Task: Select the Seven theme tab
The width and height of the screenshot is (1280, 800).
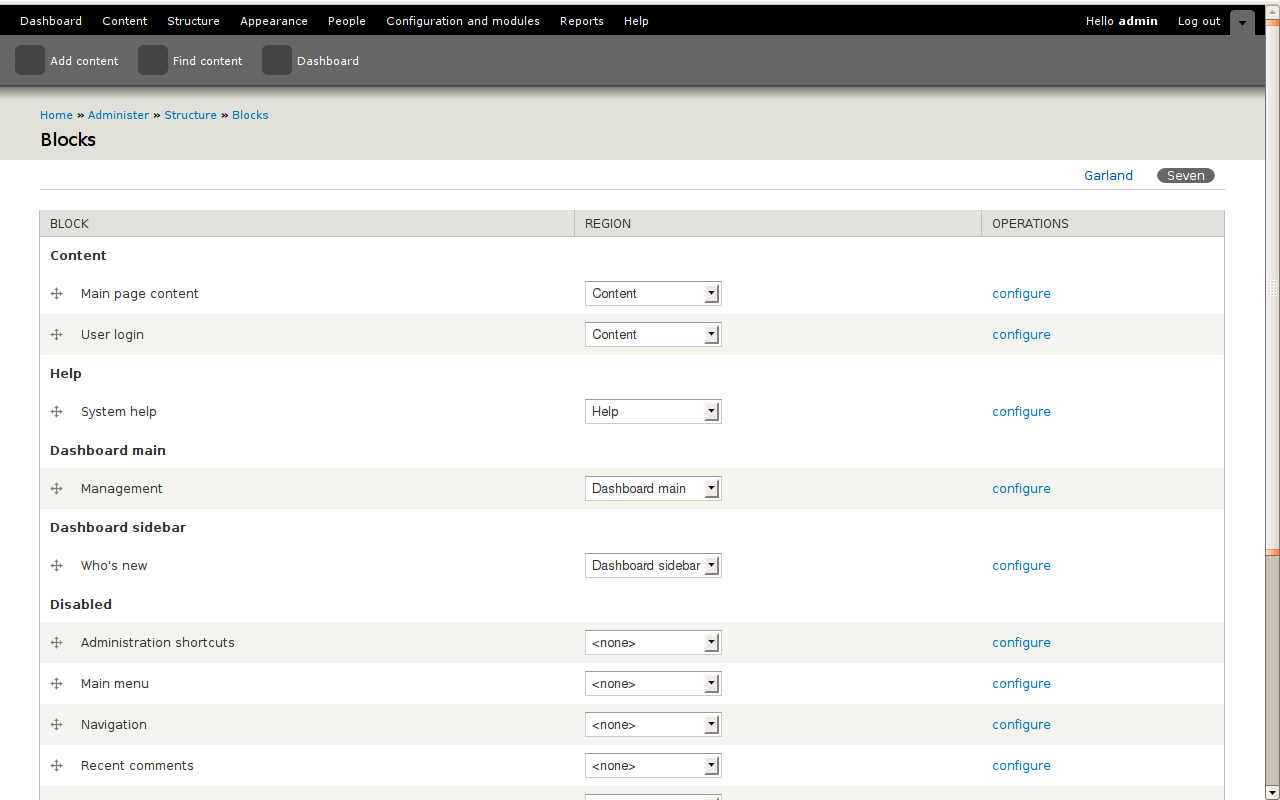Action: [x=1186, y=176]
